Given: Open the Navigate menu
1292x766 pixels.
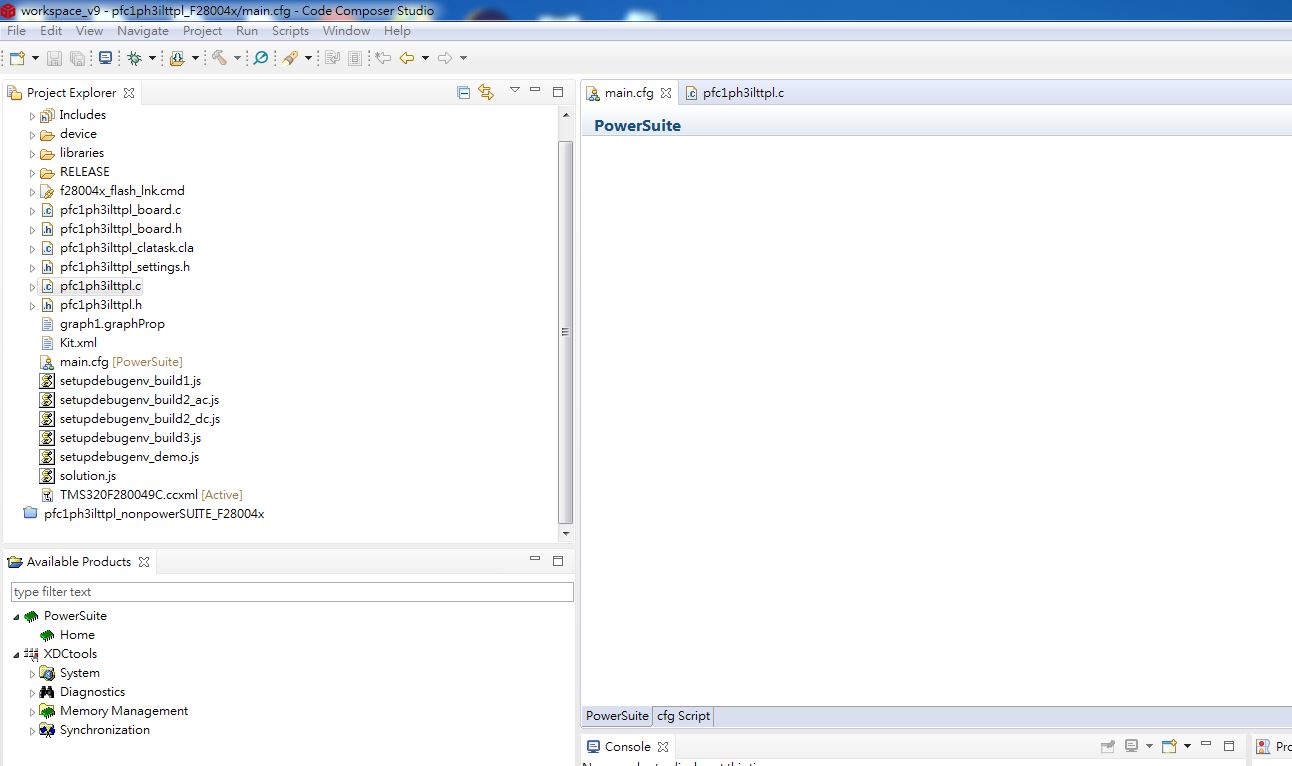Looking at the screenshot, I should coord(143,31).
